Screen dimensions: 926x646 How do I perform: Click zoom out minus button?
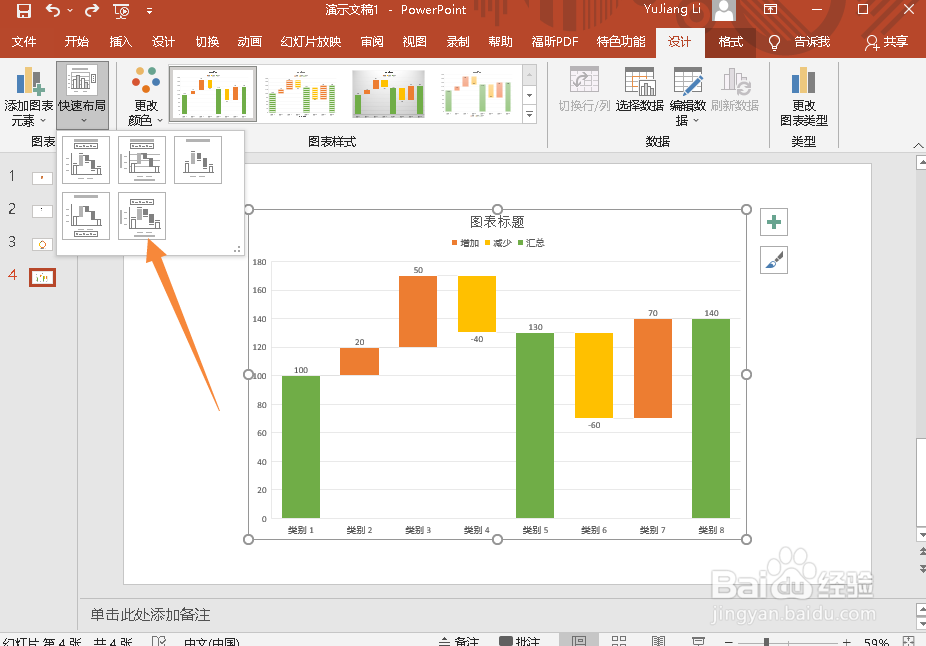coord(728,642)
